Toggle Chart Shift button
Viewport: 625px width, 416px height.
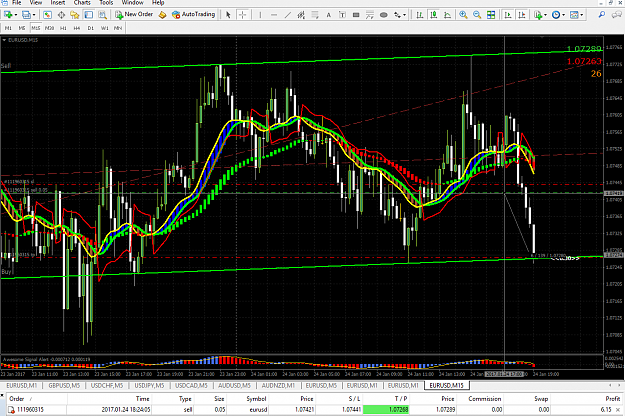tap(521, 15)
